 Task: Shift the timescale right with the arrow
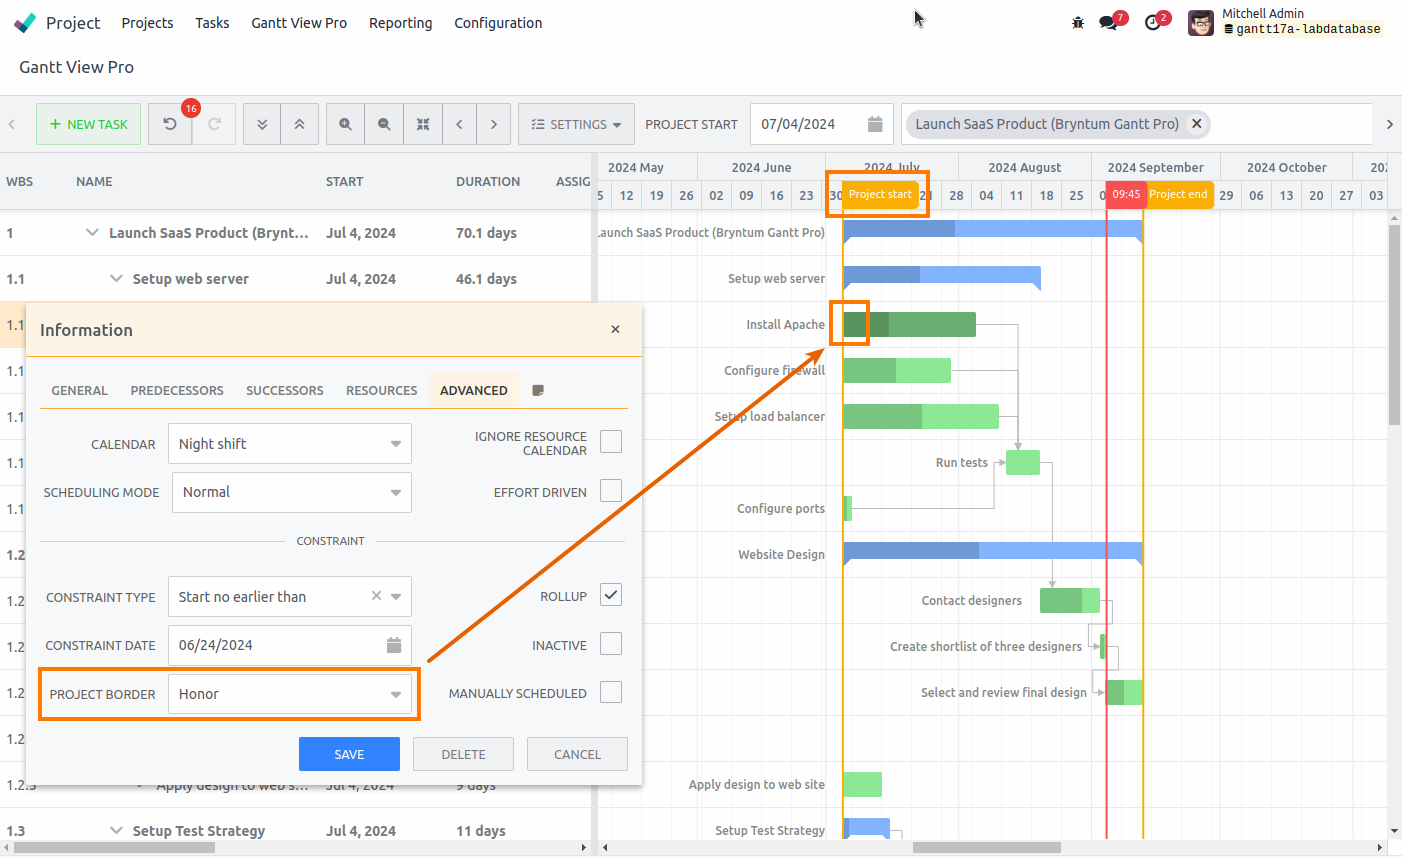pyautogui.click(x=494, y=123)
